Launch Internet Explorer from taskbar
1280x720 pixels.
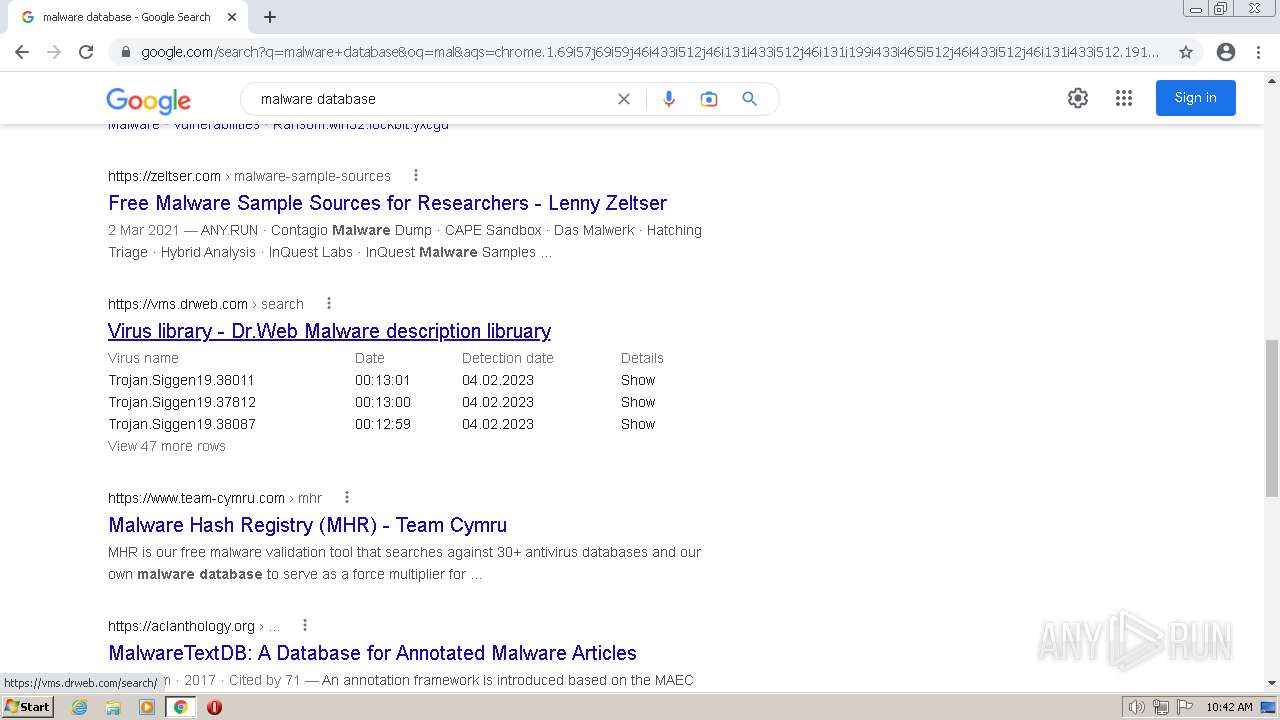(x=80, y=707)
